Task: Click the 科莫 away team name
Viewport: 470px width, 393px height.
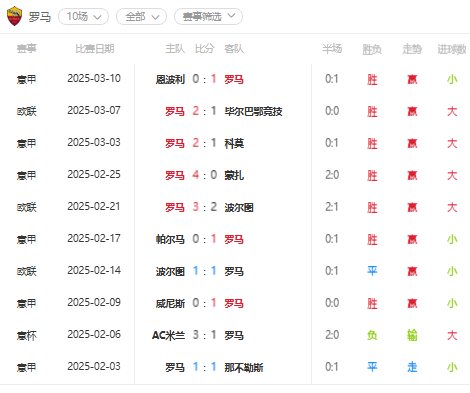Action: (x=234, y=143)
